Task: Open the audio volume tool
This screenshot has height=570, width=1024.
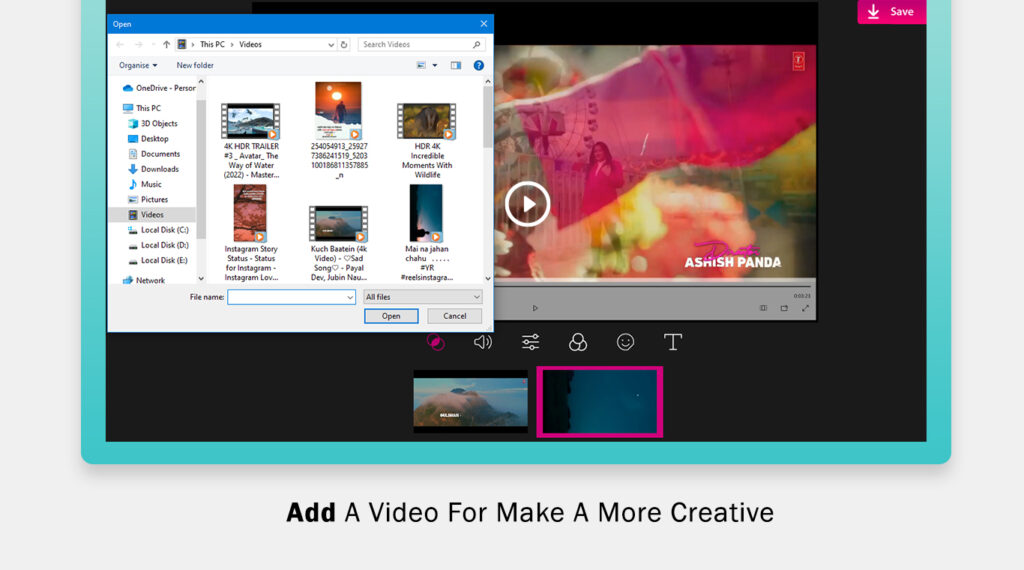Action: 483,342
